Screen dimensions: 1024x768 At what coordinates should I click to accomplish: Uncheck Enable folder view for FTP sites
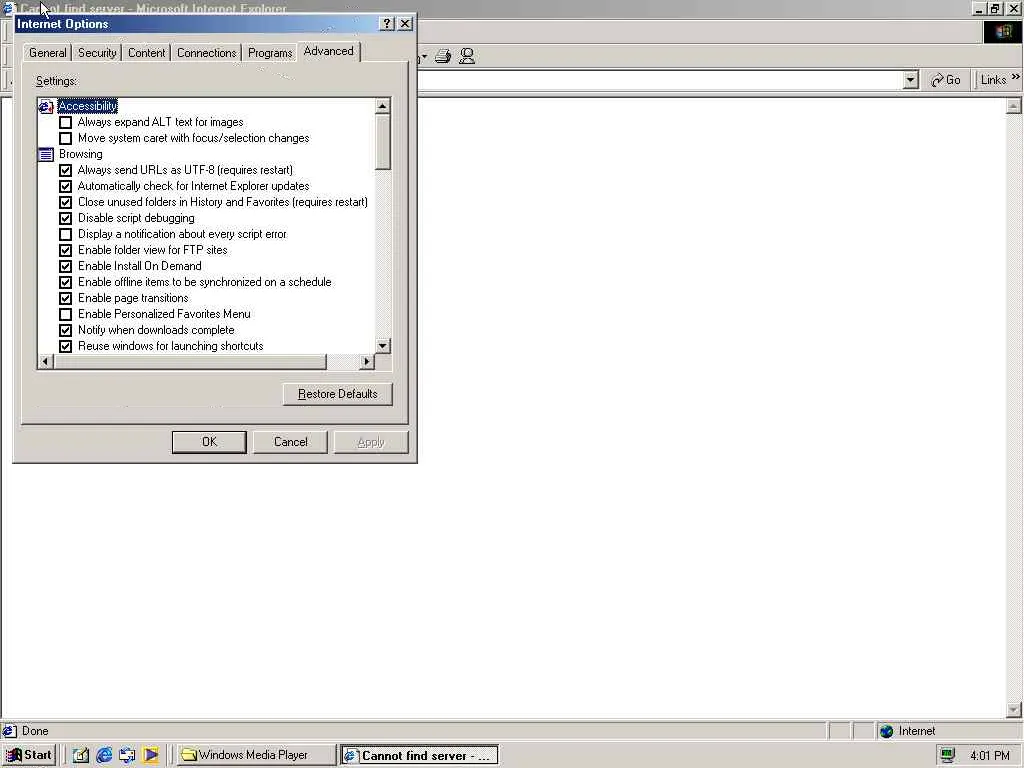click(65, 250)
